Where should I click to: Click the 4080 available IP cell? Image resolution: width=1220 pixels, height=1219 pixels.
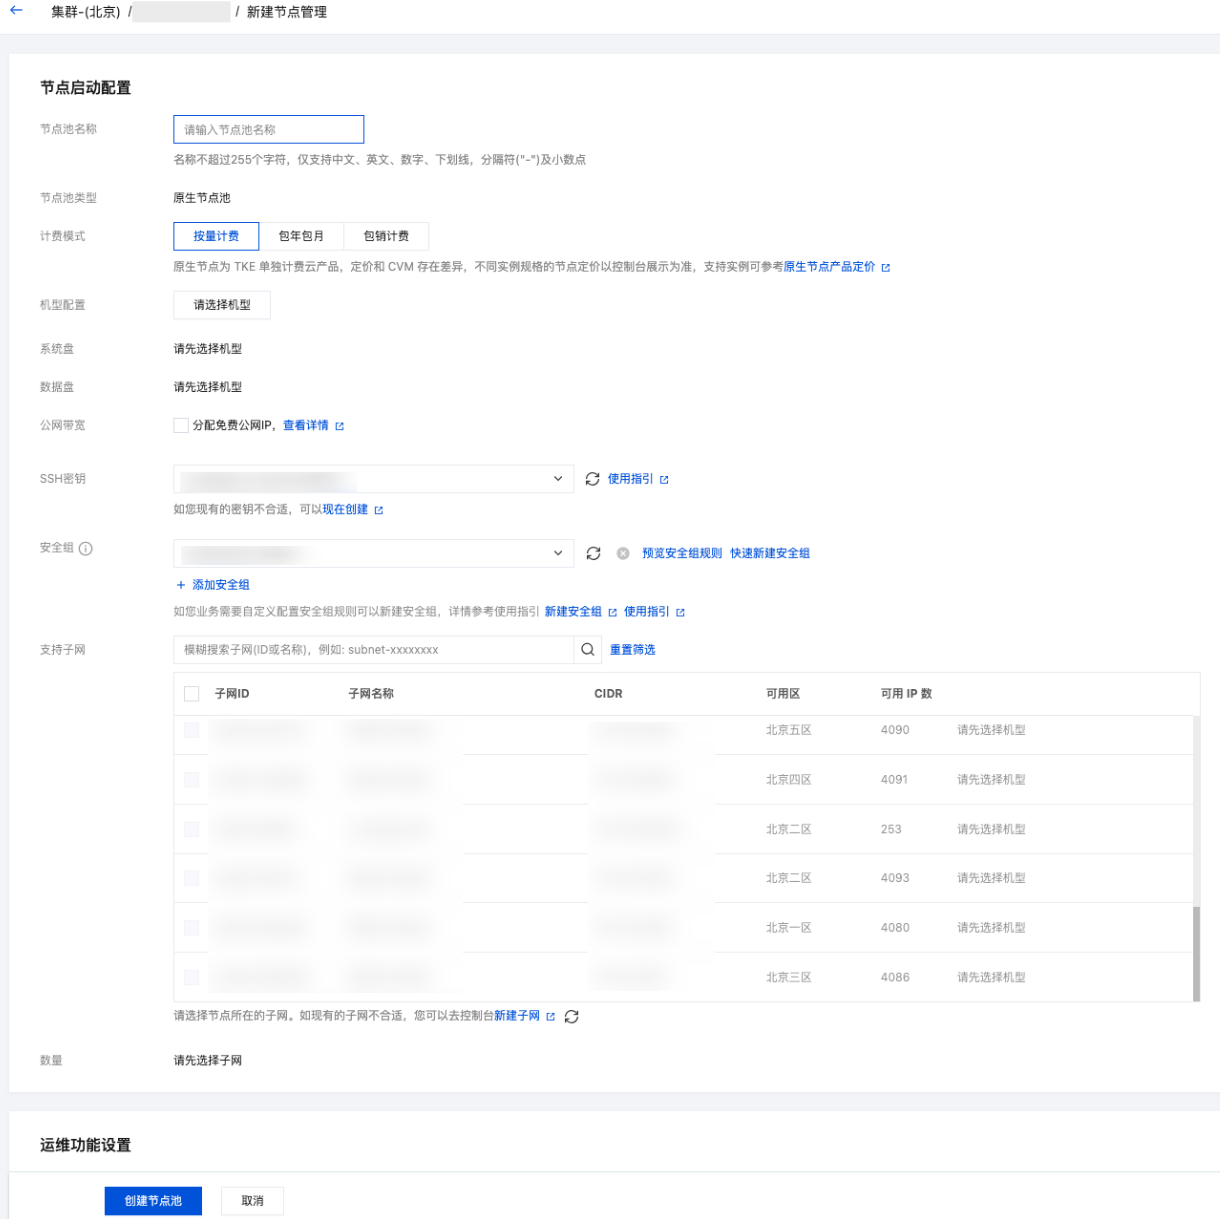click(895, 928)
